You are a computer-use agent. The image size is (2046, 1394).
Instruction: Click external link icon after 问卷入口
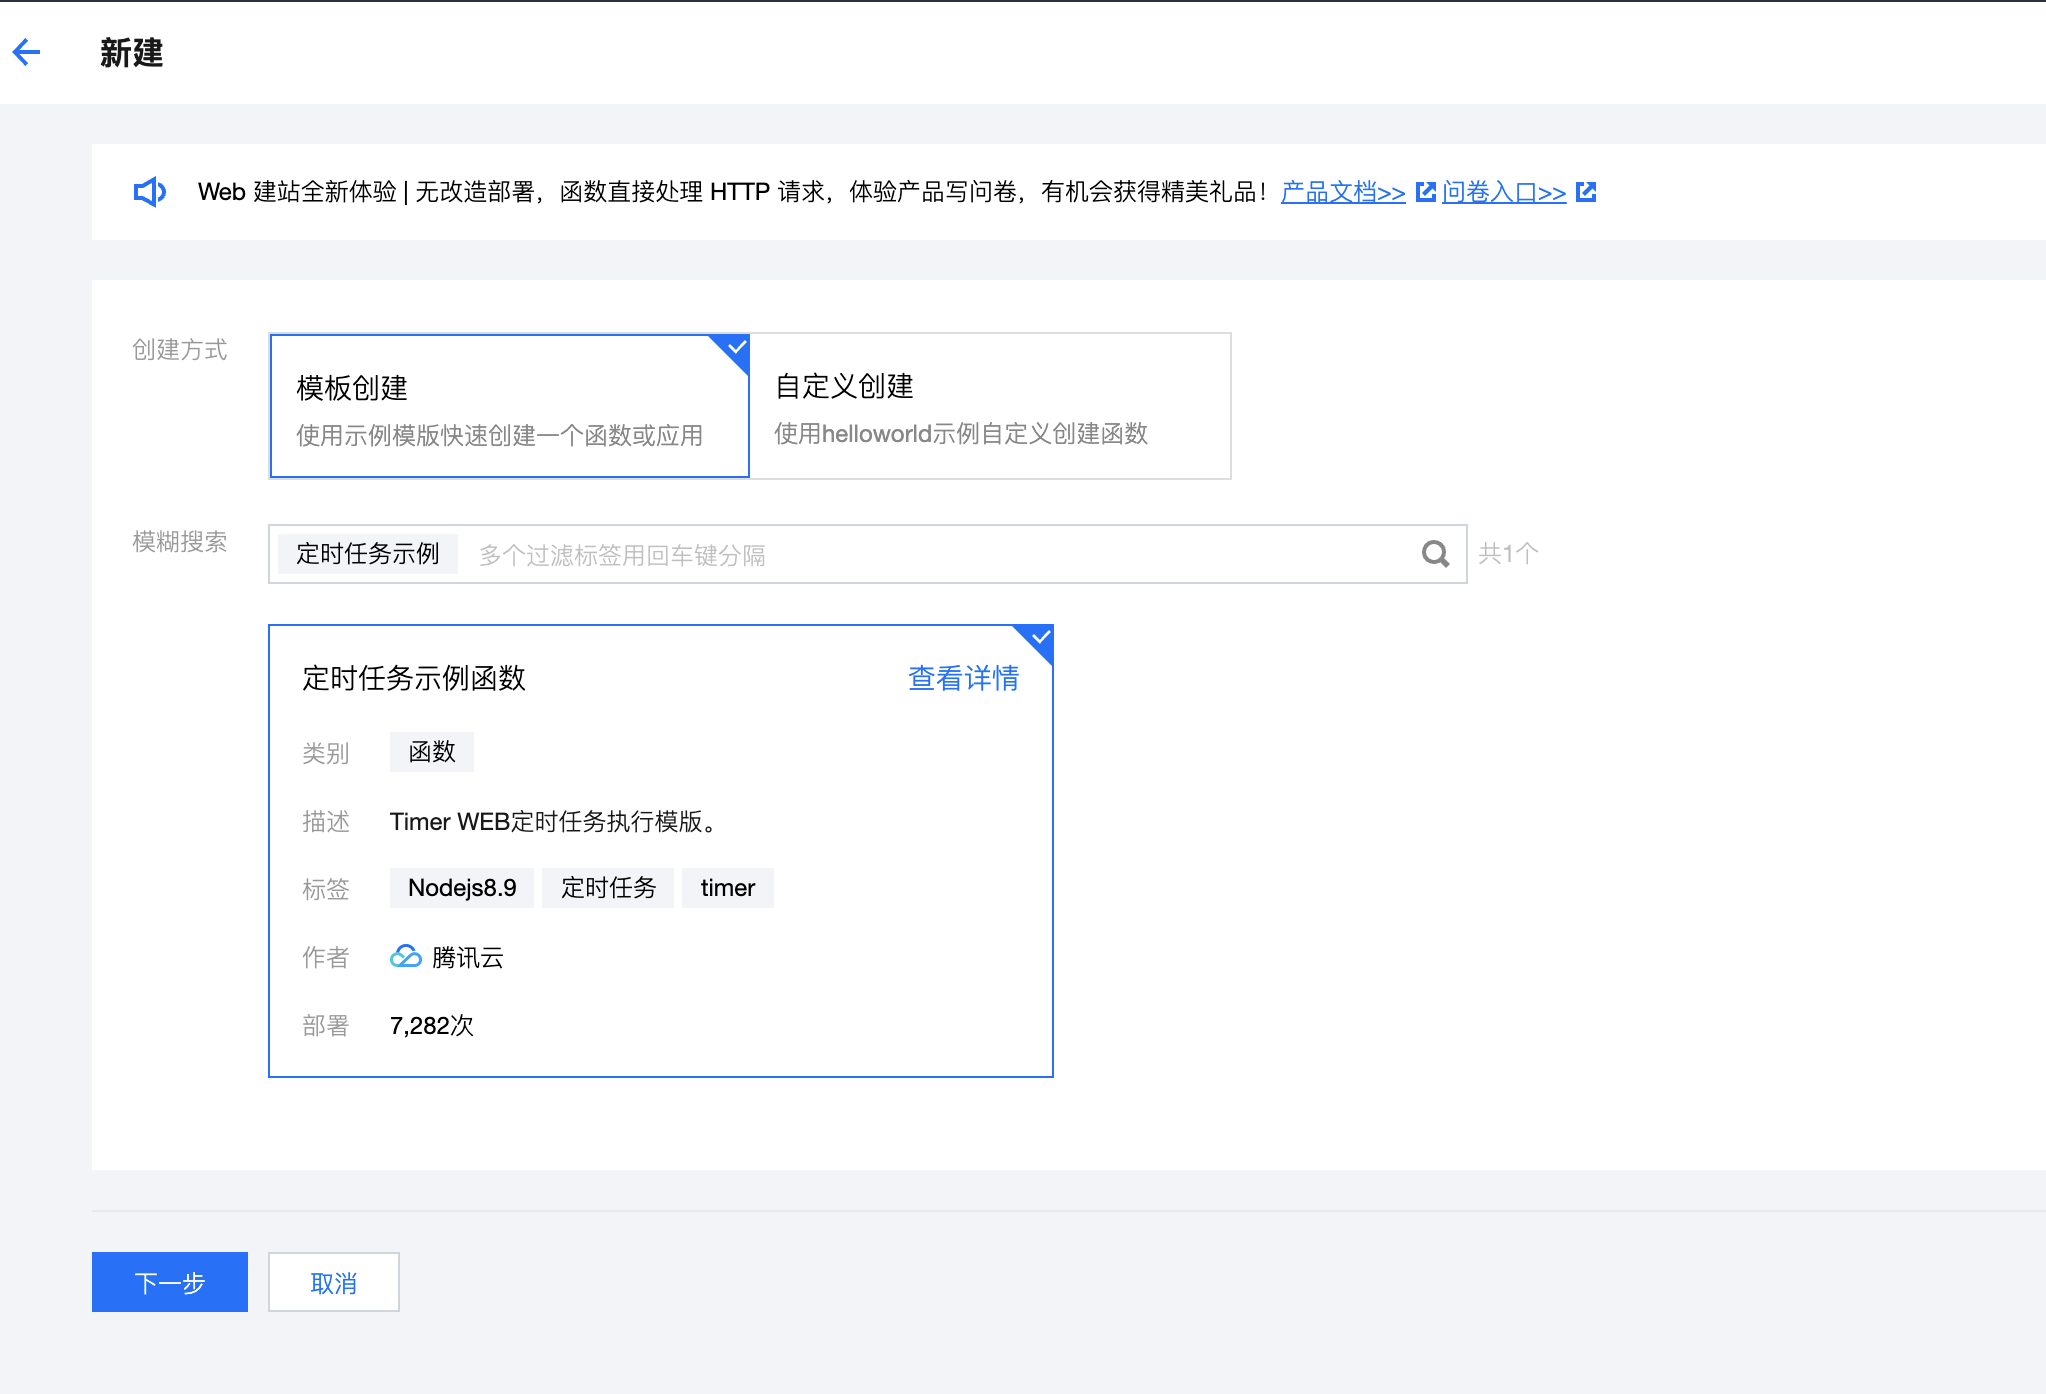coord(1586,192)
